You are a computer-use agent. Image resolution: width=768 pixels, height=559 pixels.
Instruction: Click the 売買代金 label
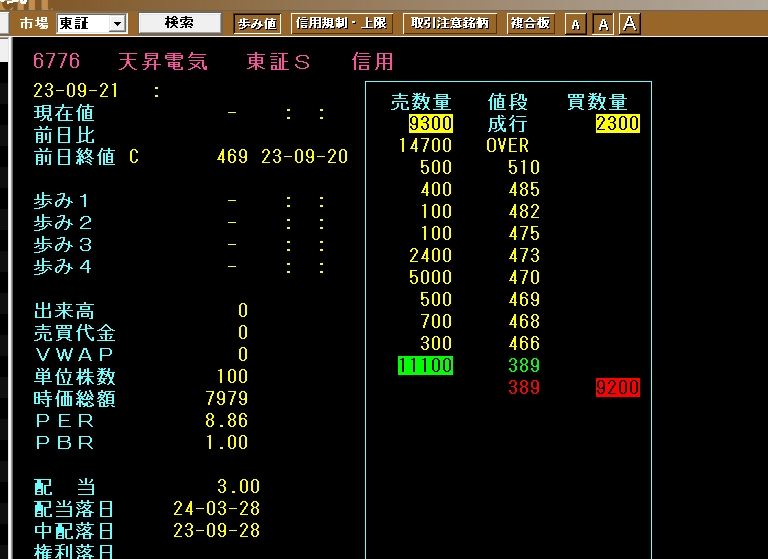coord(74,333)
